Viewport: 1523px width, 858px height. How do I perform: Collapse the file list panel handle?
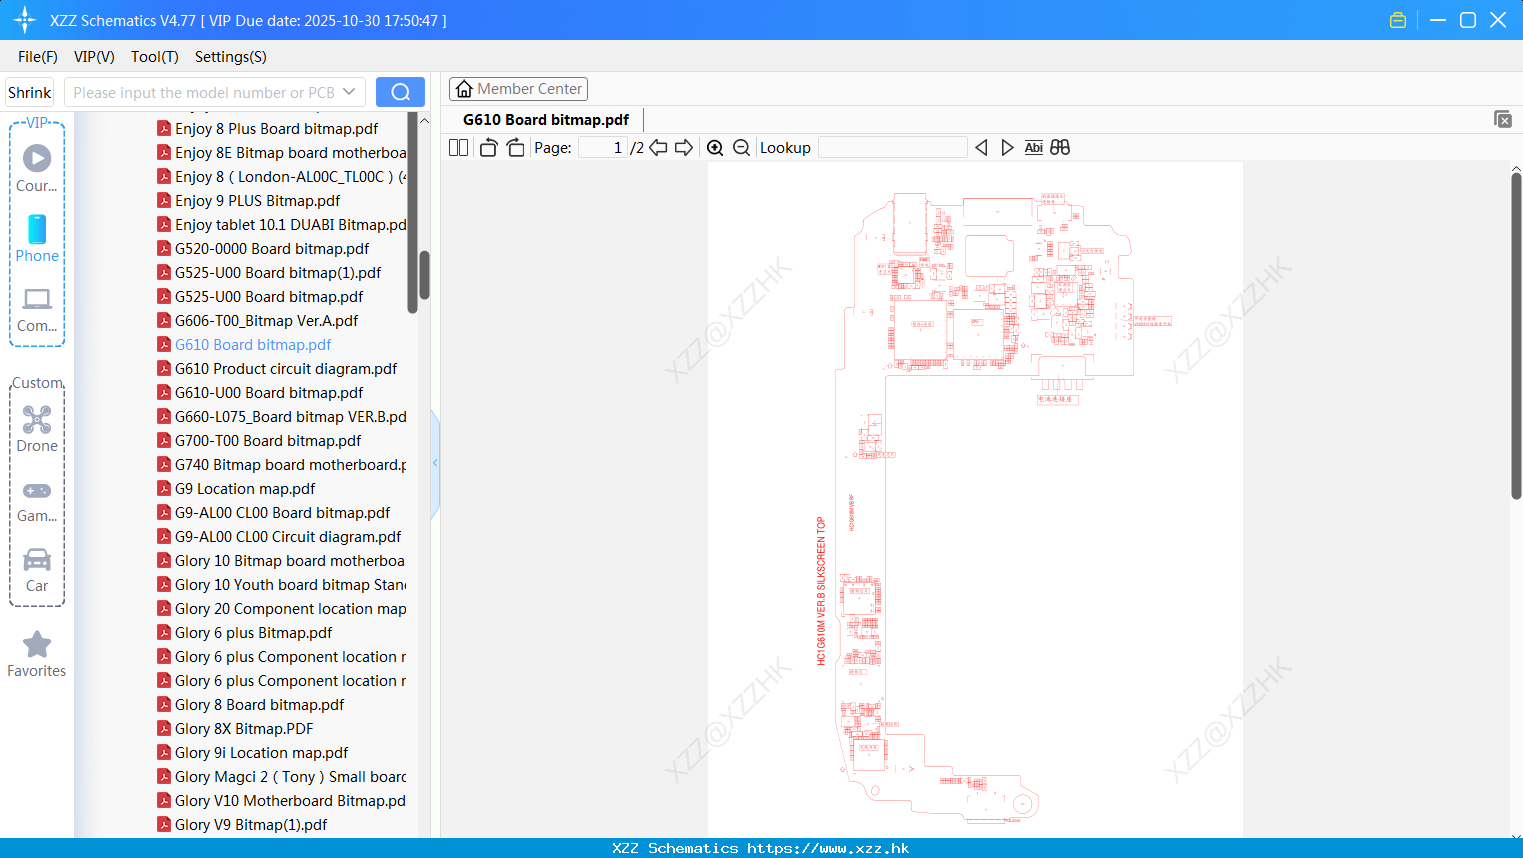coord(435,463)
